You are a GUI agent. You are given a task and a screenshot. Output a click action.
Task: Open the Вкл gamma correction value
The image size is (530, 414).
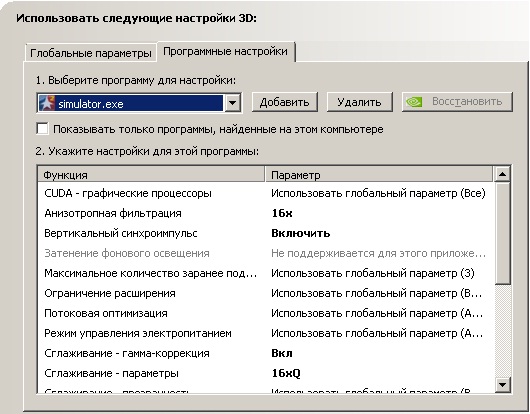[x=282, y=353]
